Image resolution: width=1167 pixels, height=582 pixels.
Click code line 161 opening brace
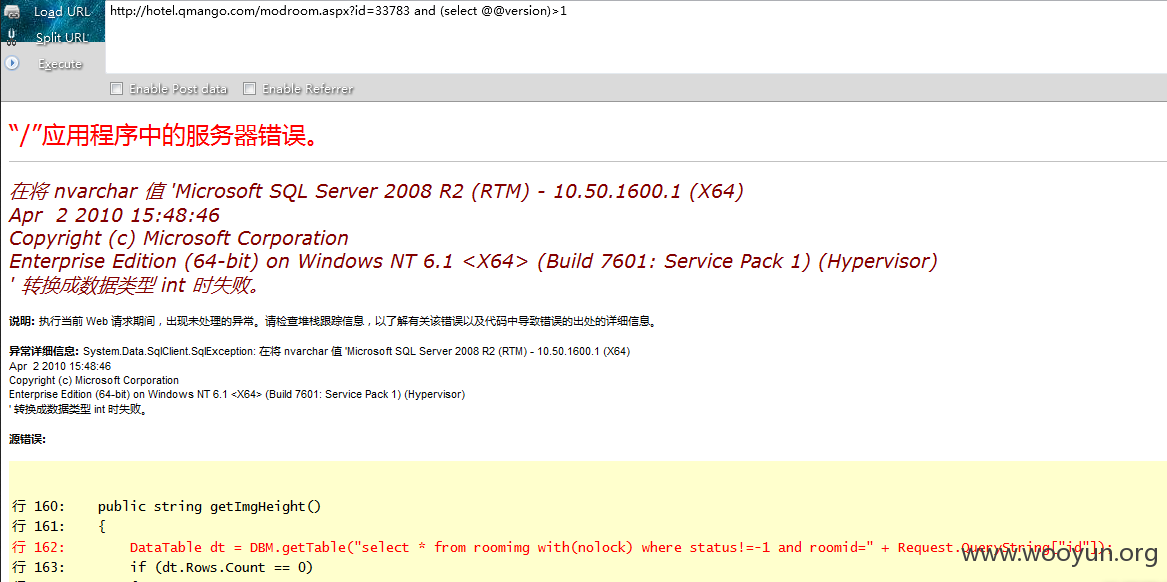pyautogui.click(x=60, y=527)
